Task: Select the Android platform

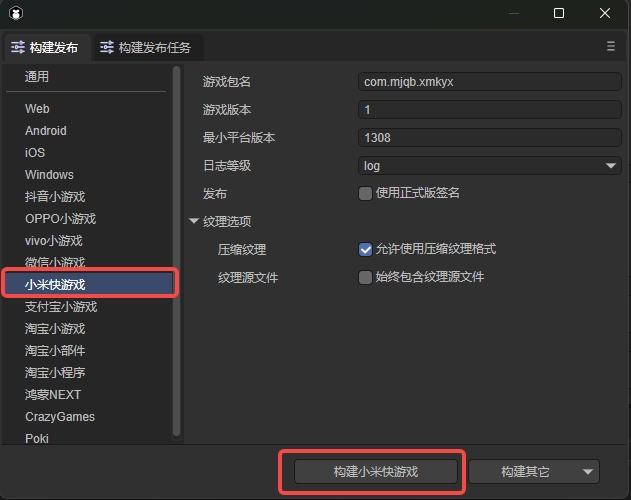Action: coord(46,131)
